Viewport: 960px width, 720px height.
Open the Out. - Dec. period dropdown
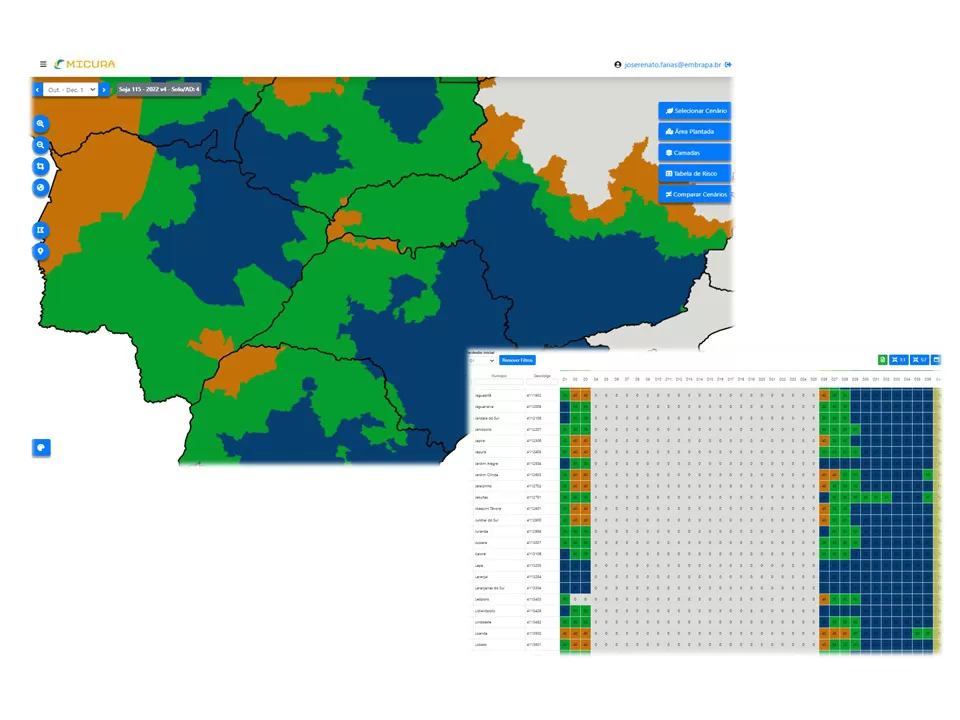pyautogui.click(x=70, y=90)
